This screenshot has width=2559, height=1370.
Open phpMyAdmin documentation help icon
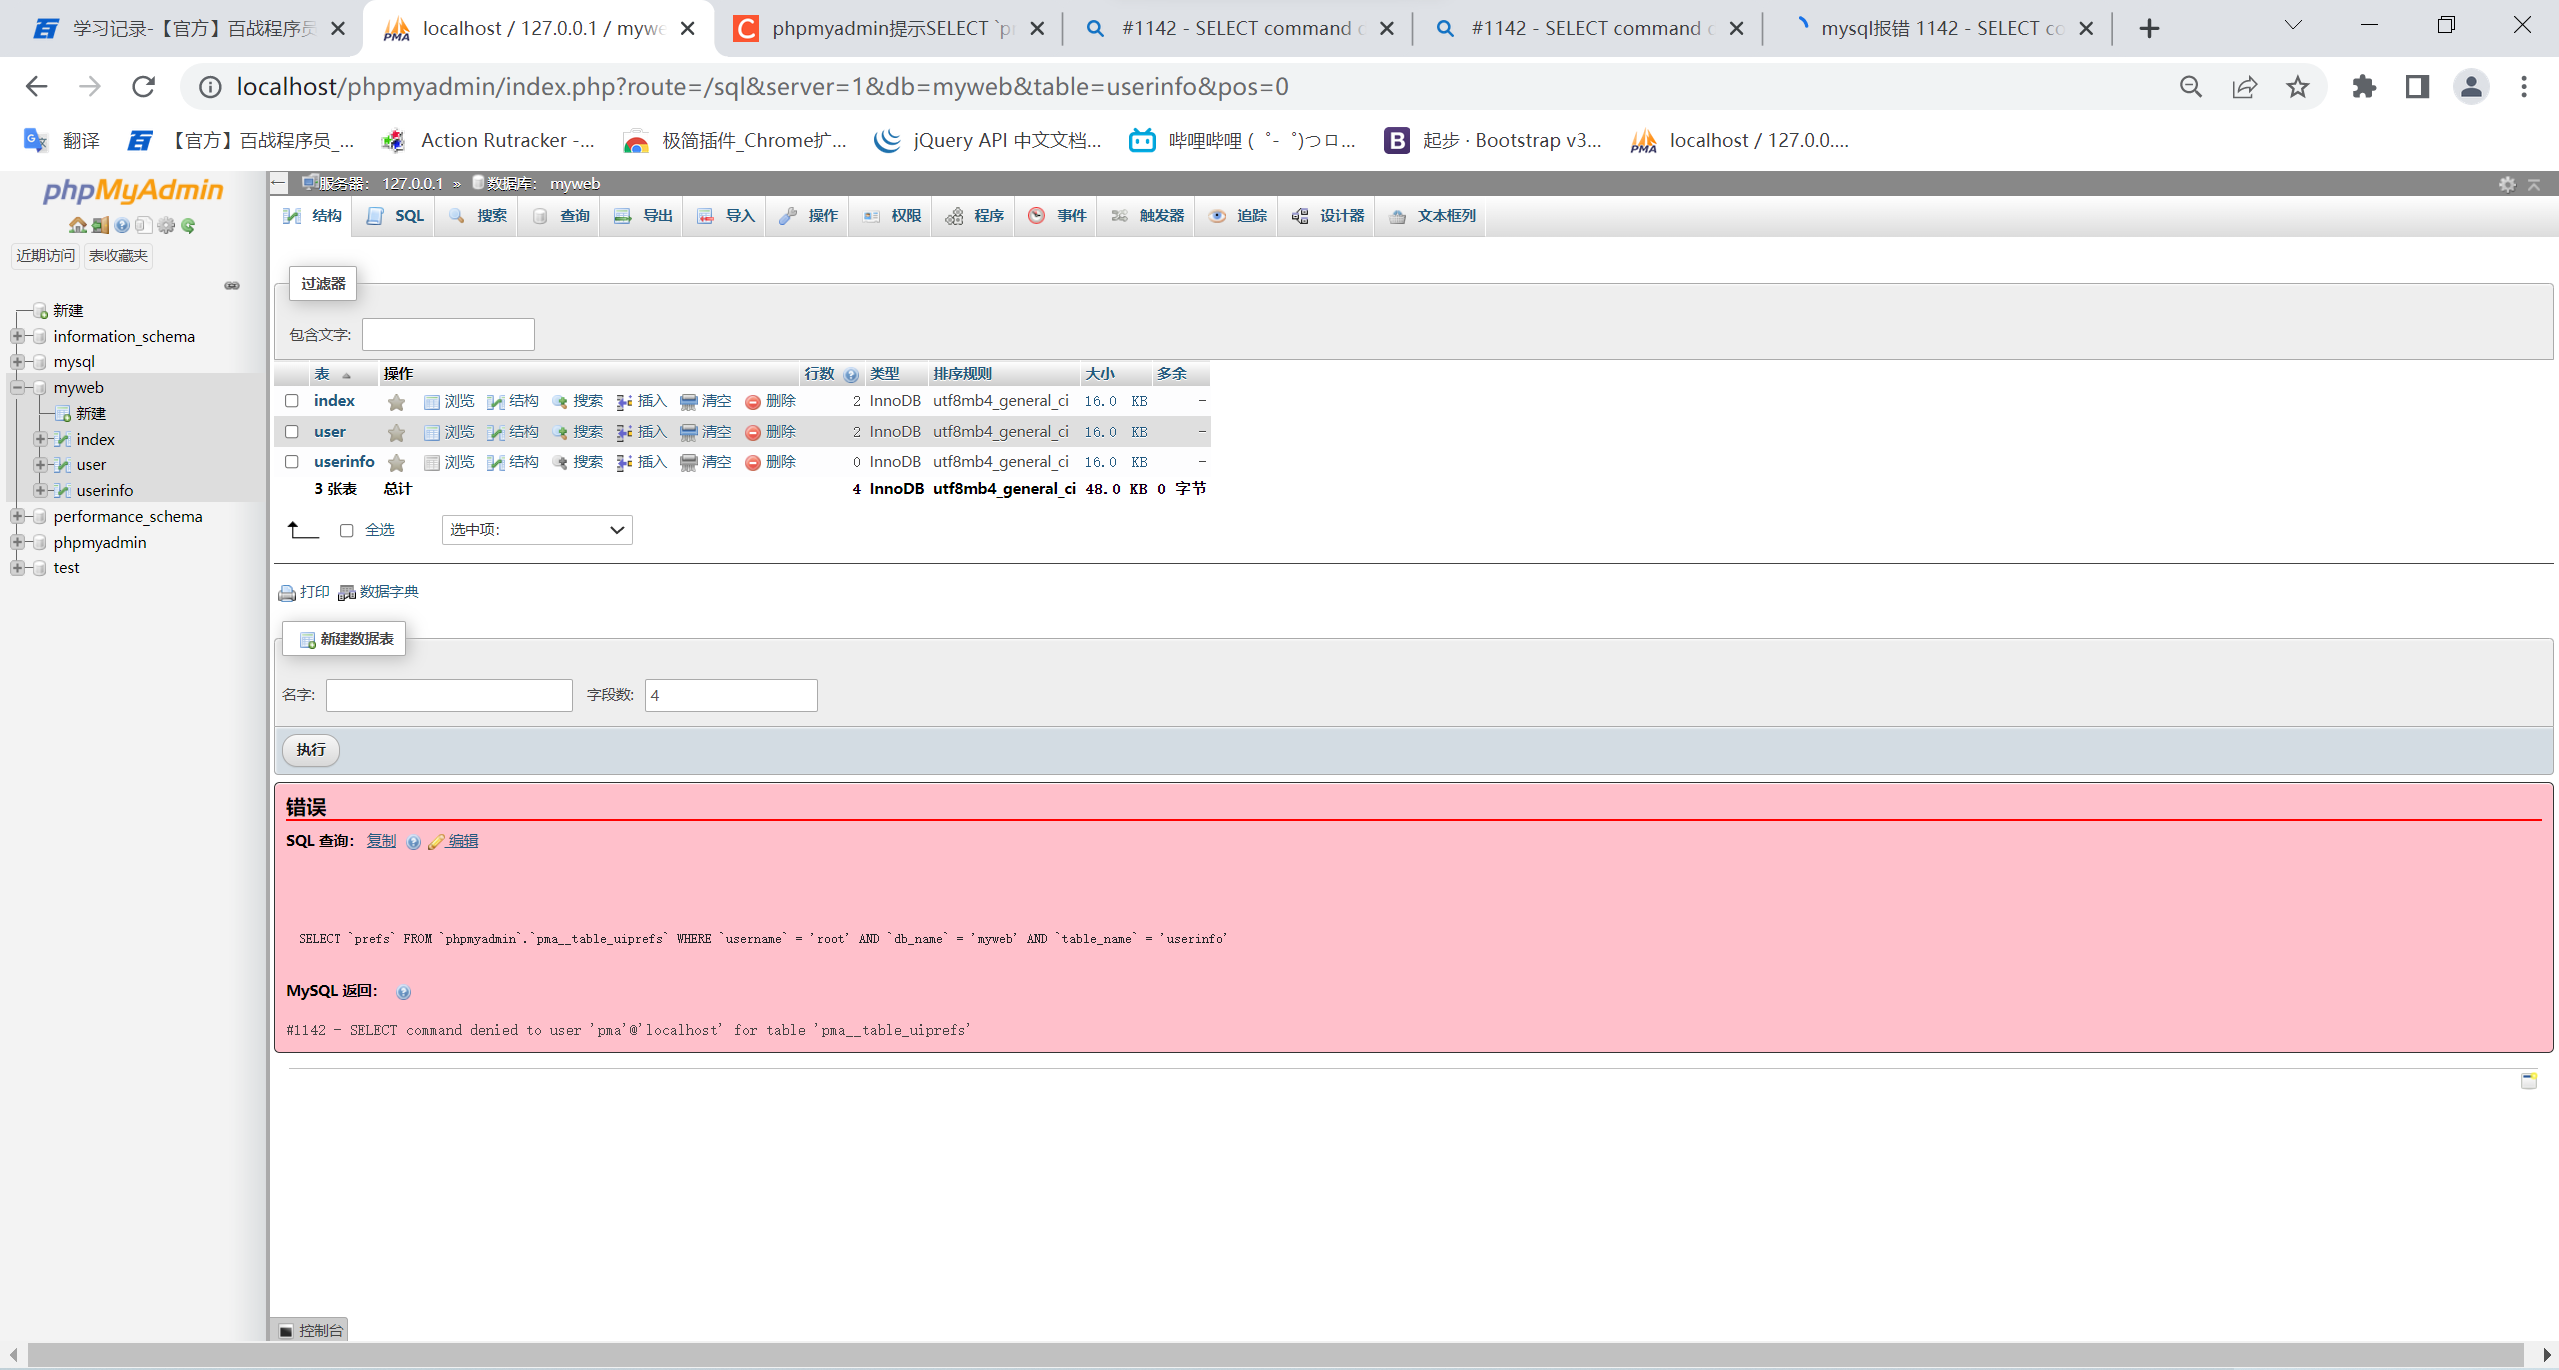[122, 226]
